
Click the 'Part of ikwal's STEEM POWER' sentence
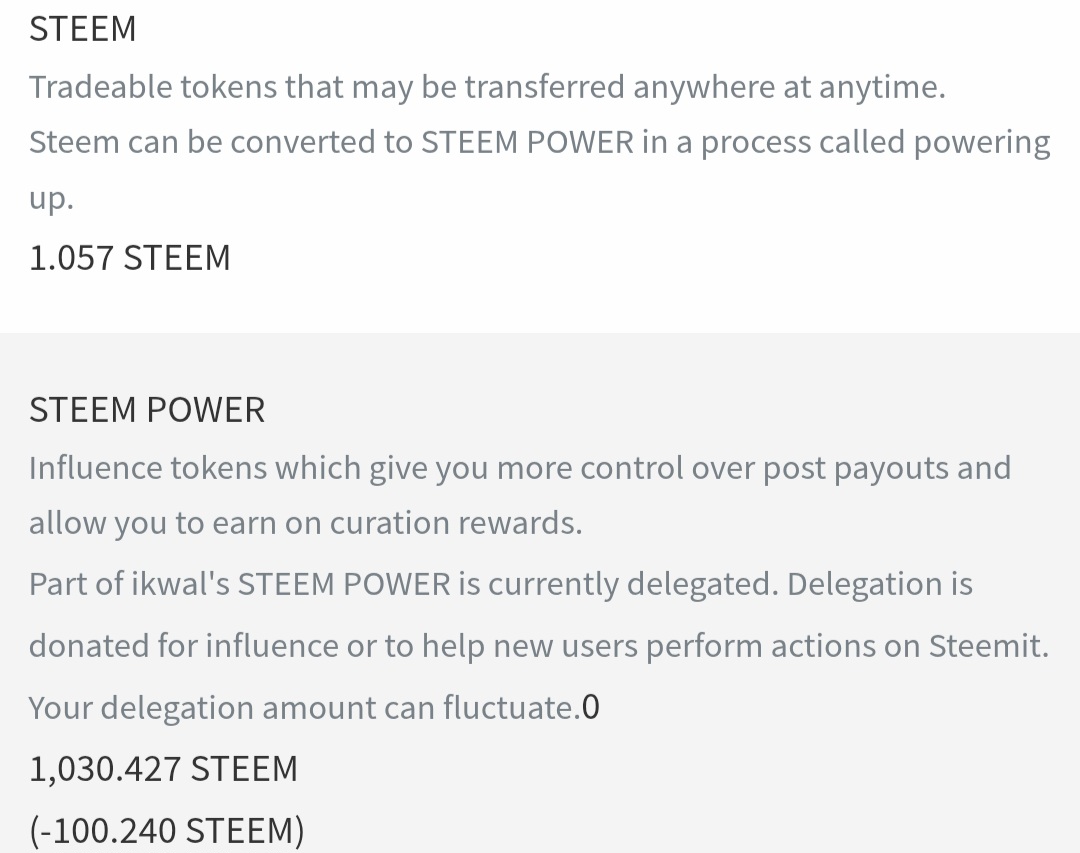pyautogui.click(x=501, y=584)
